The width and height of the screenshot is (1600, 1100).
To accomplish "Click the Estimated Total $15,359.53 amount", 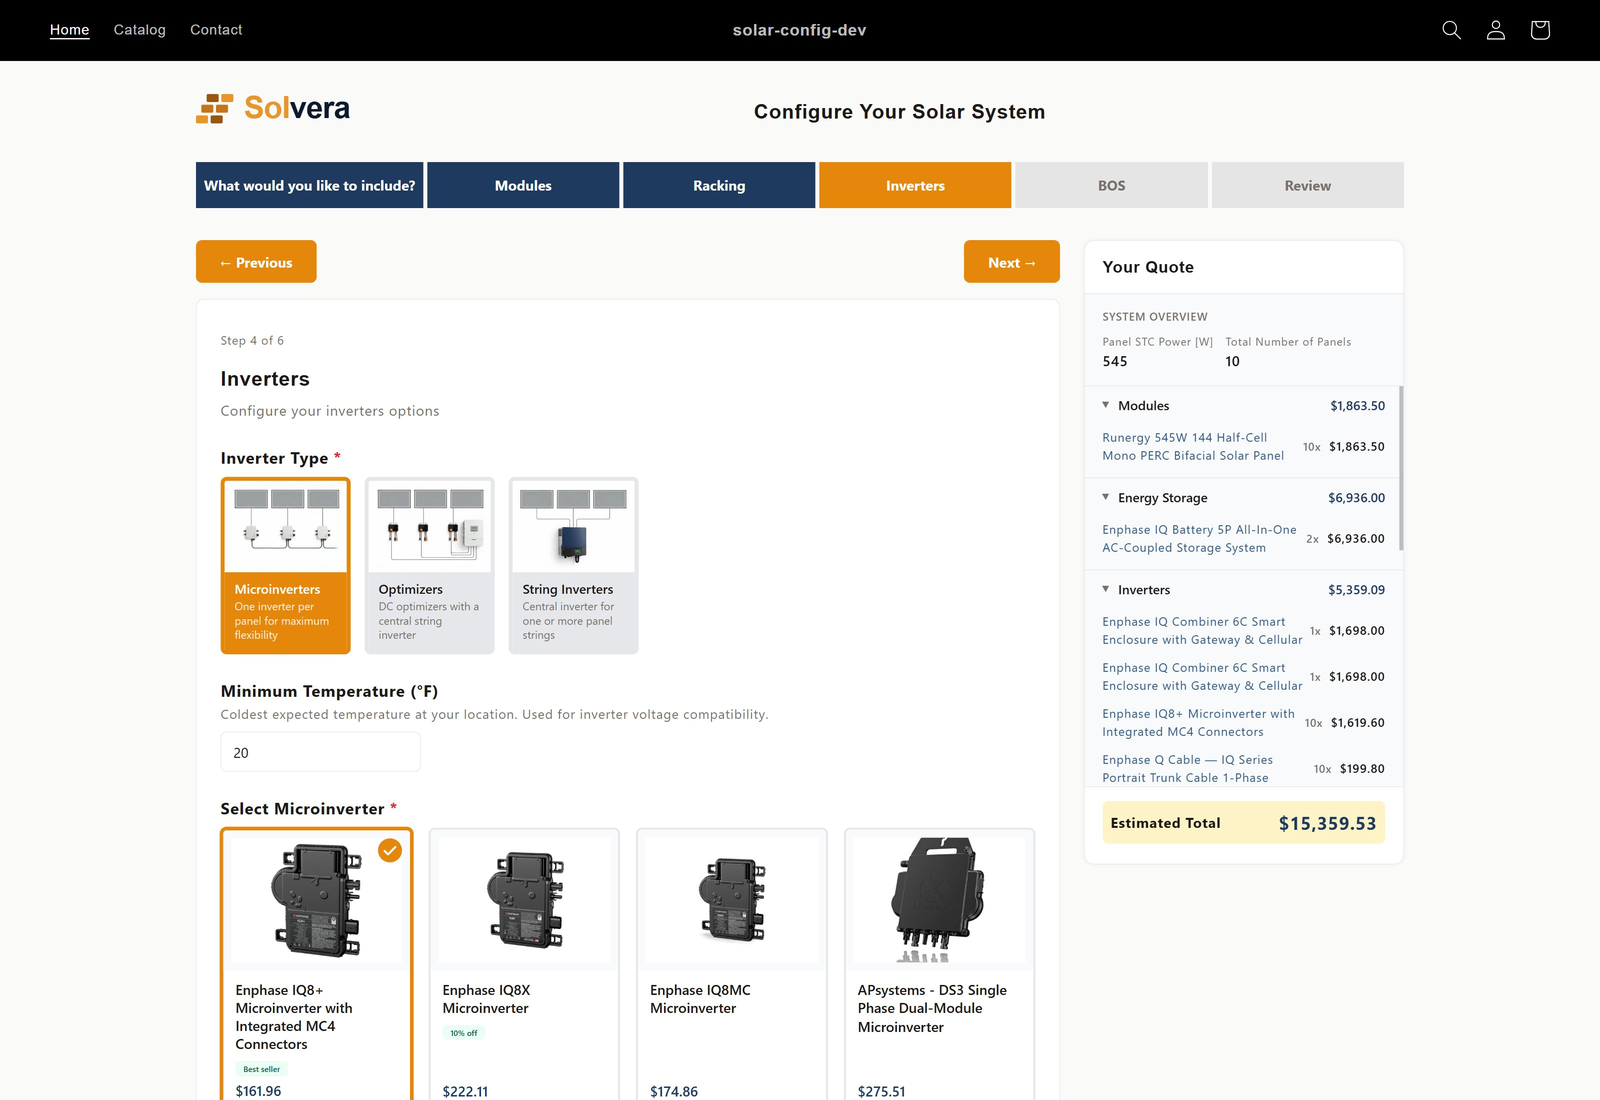I will pos(1327,823).
